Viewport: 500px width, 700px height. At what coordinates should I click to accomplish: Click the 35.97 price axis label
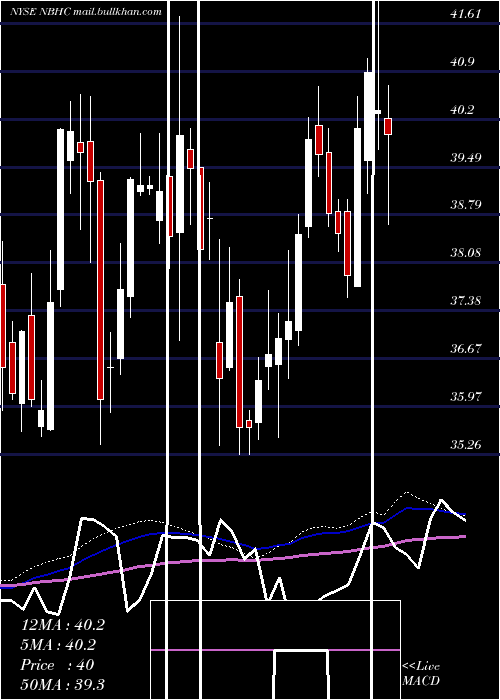click(x=466, y=396)
